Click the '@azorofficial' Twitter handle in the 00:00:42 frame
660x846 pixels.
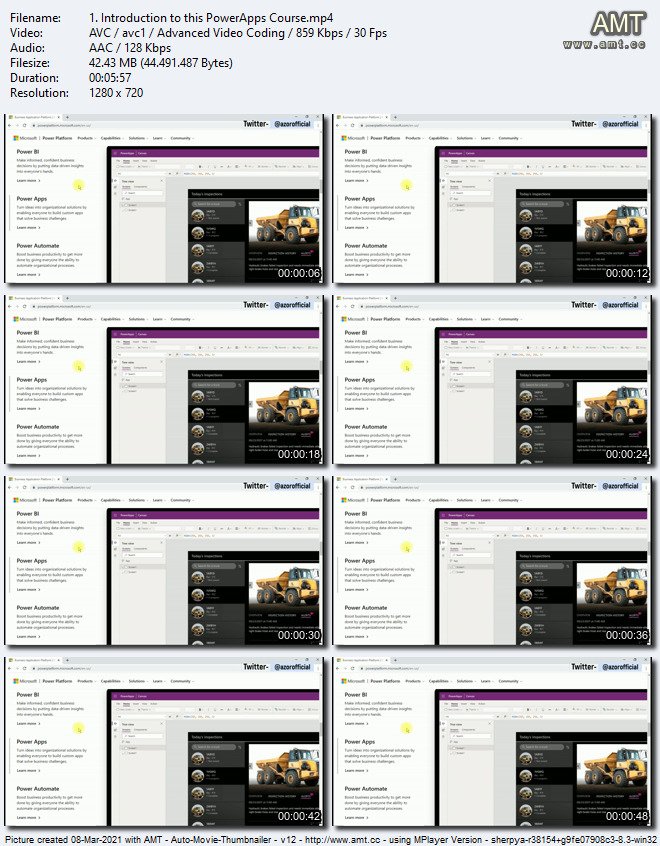[x=292, y=667]
